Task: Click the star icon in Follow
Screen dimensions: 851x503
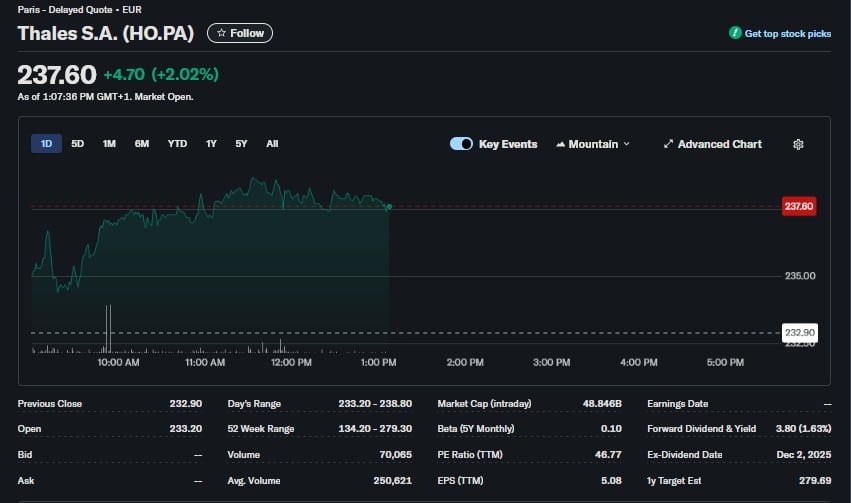Action: pos(221,33)
